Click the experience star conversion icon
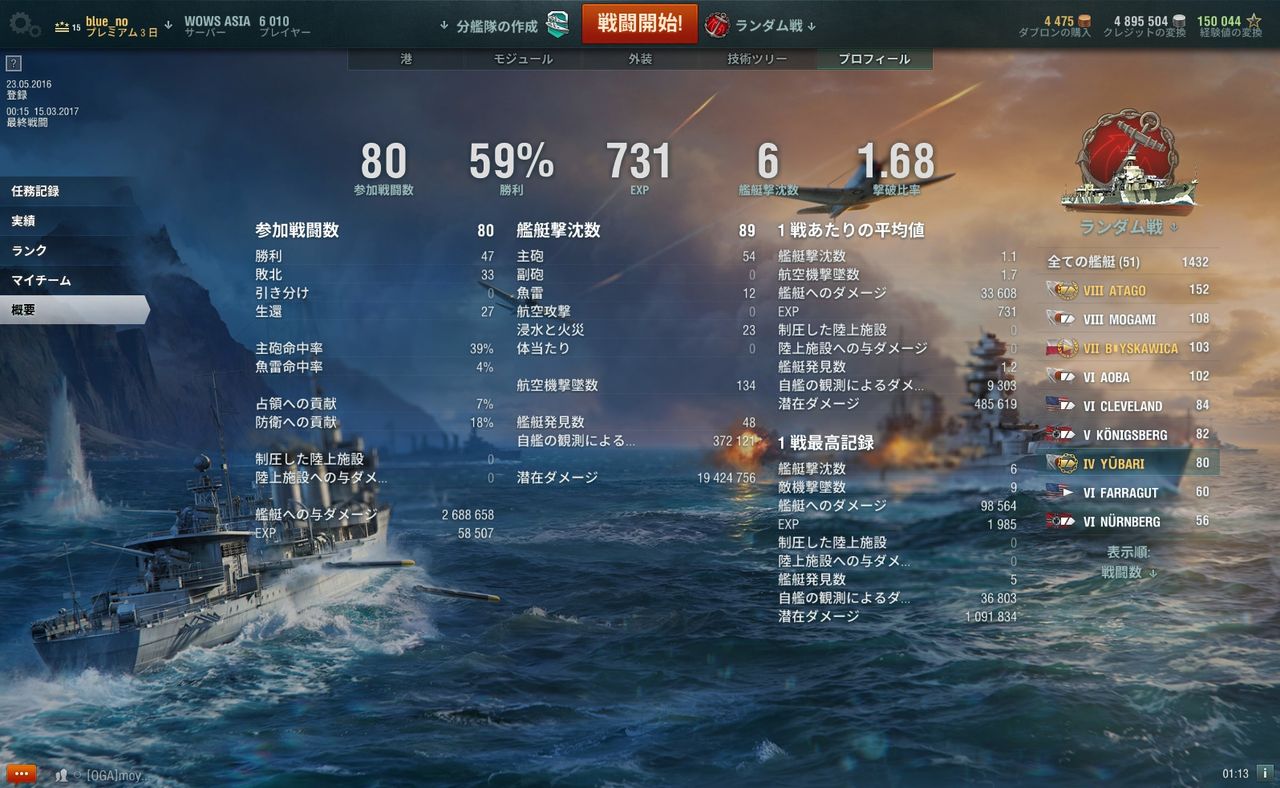The height and width of the screenshot is (788, 1280). click(x=1254, y=20)
